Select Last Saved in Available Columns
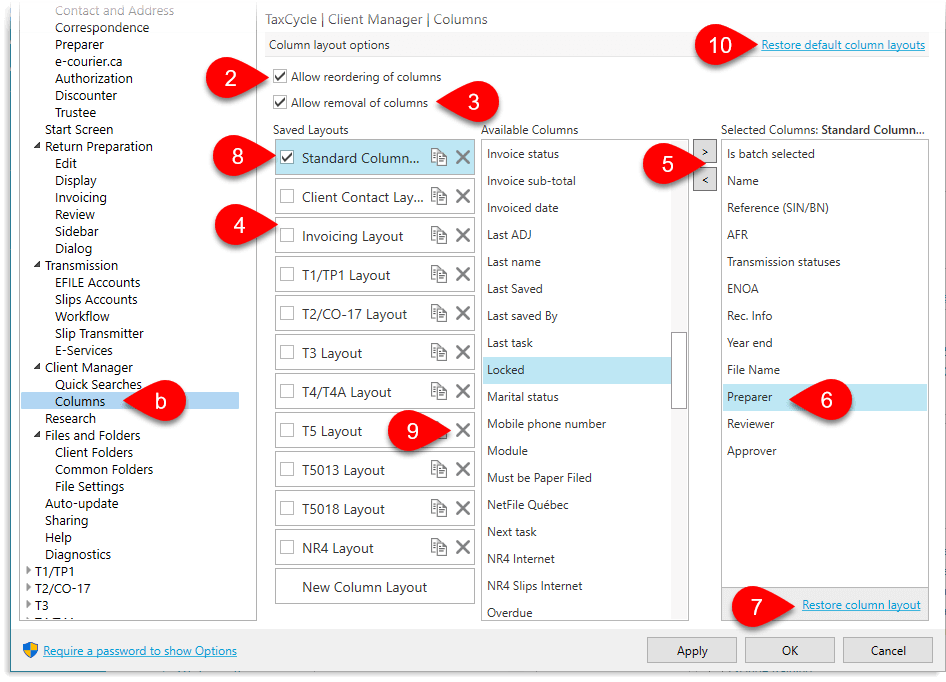Image resolution: width=946 pixels, height=682 pixels. 577,288
